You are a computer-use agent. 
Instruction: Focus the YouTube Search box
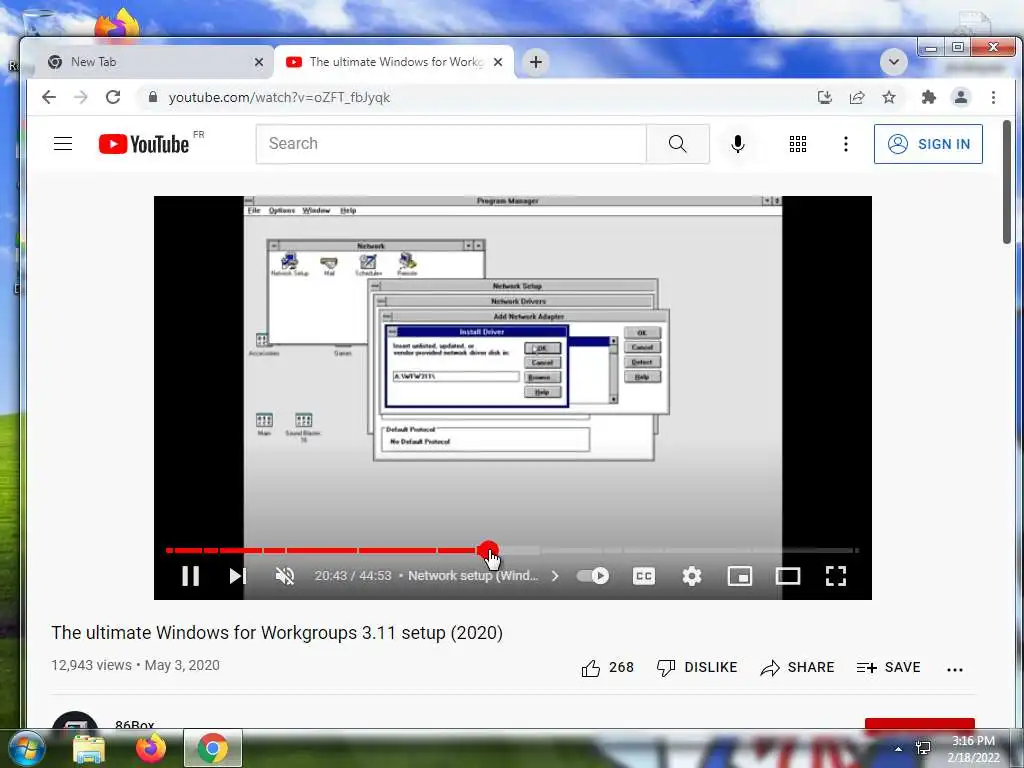451,144
